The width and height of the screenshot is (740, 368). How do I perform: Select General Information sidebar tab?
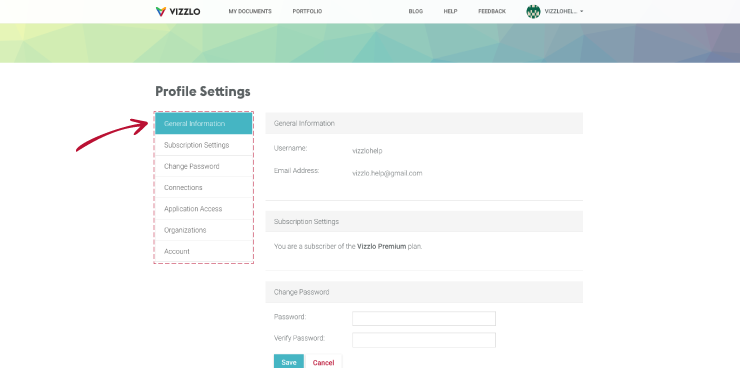pyautogui.click(x=203, y=124)
